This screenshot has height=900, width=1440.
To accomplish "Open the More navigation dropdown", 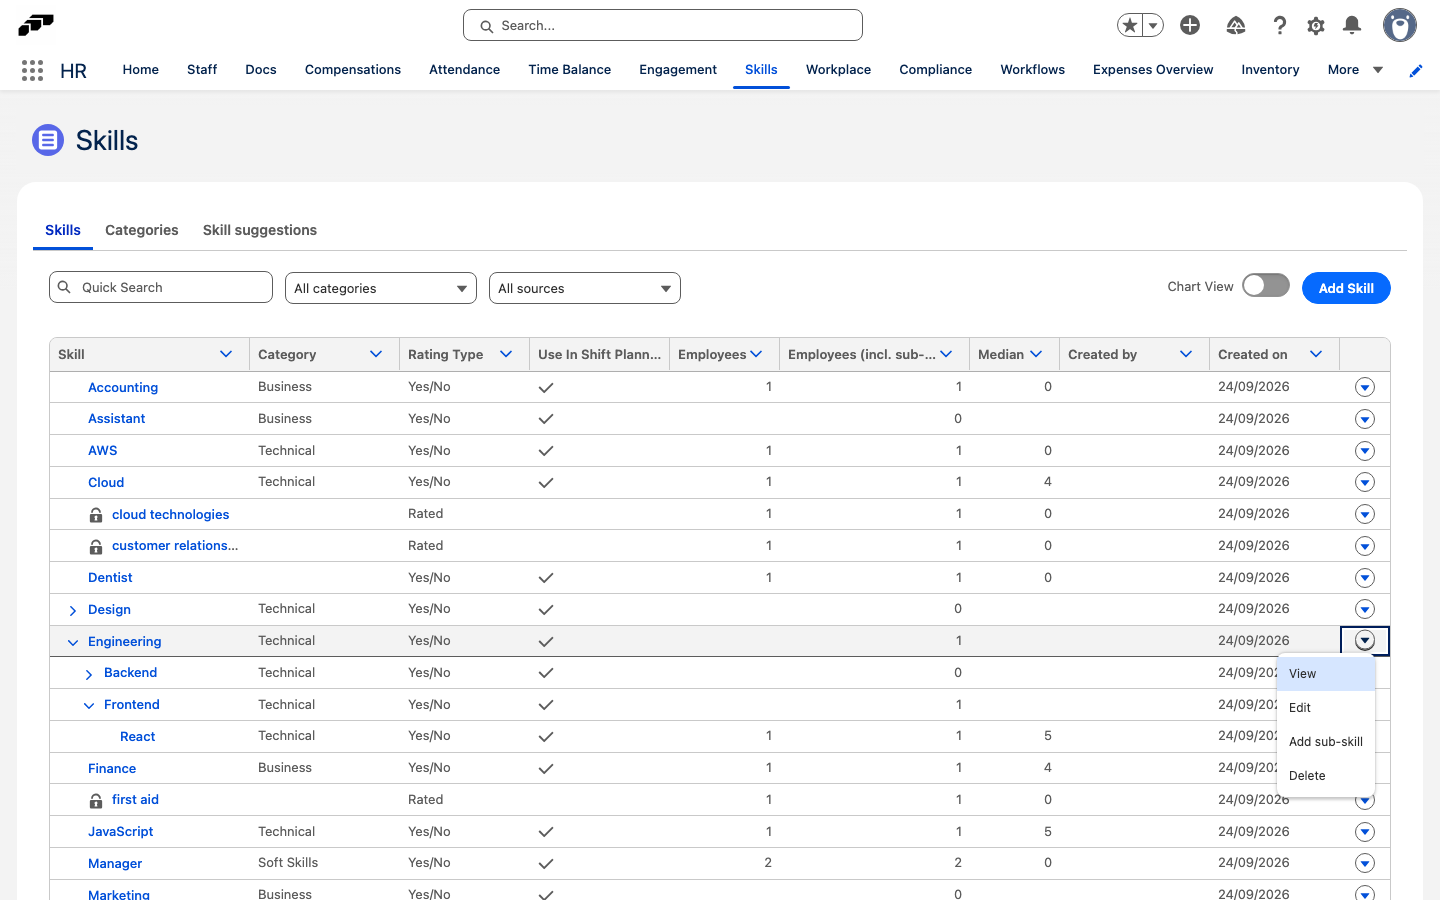I will point(1355,70).
